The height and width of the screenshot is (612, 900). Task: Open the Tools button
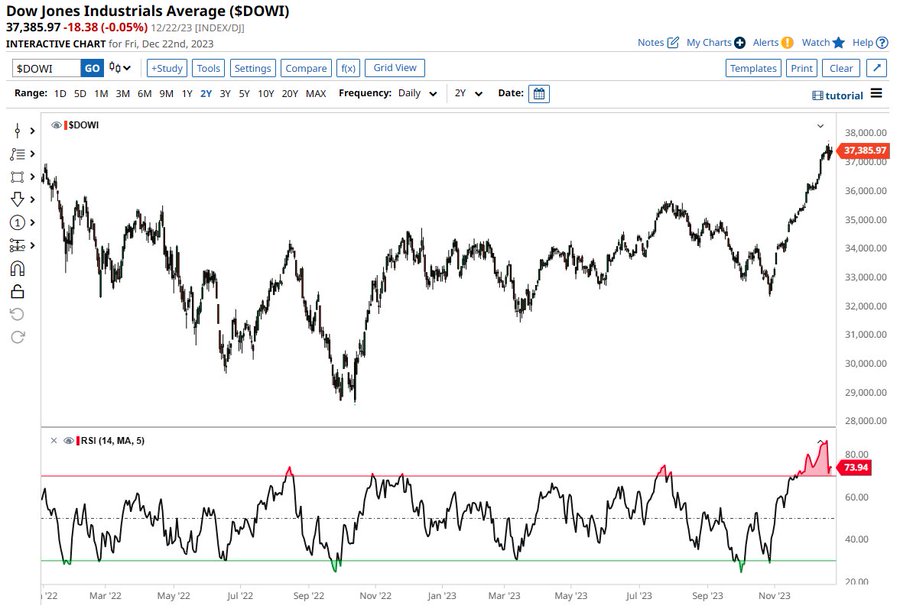208,68
